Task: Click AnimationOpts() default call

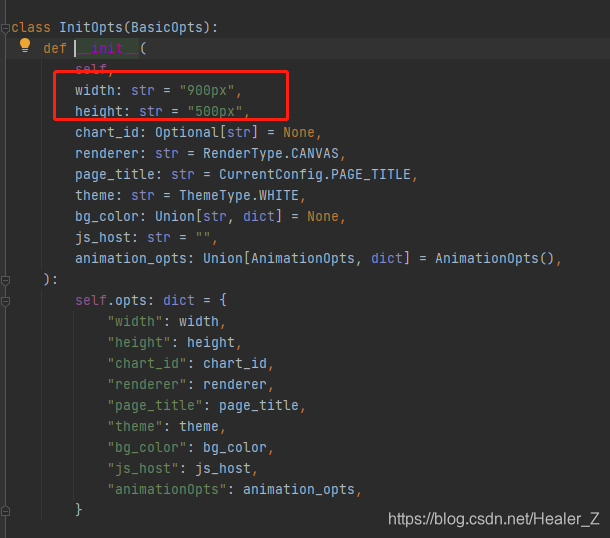Action: pyautogui.click(x=494, y=258)
